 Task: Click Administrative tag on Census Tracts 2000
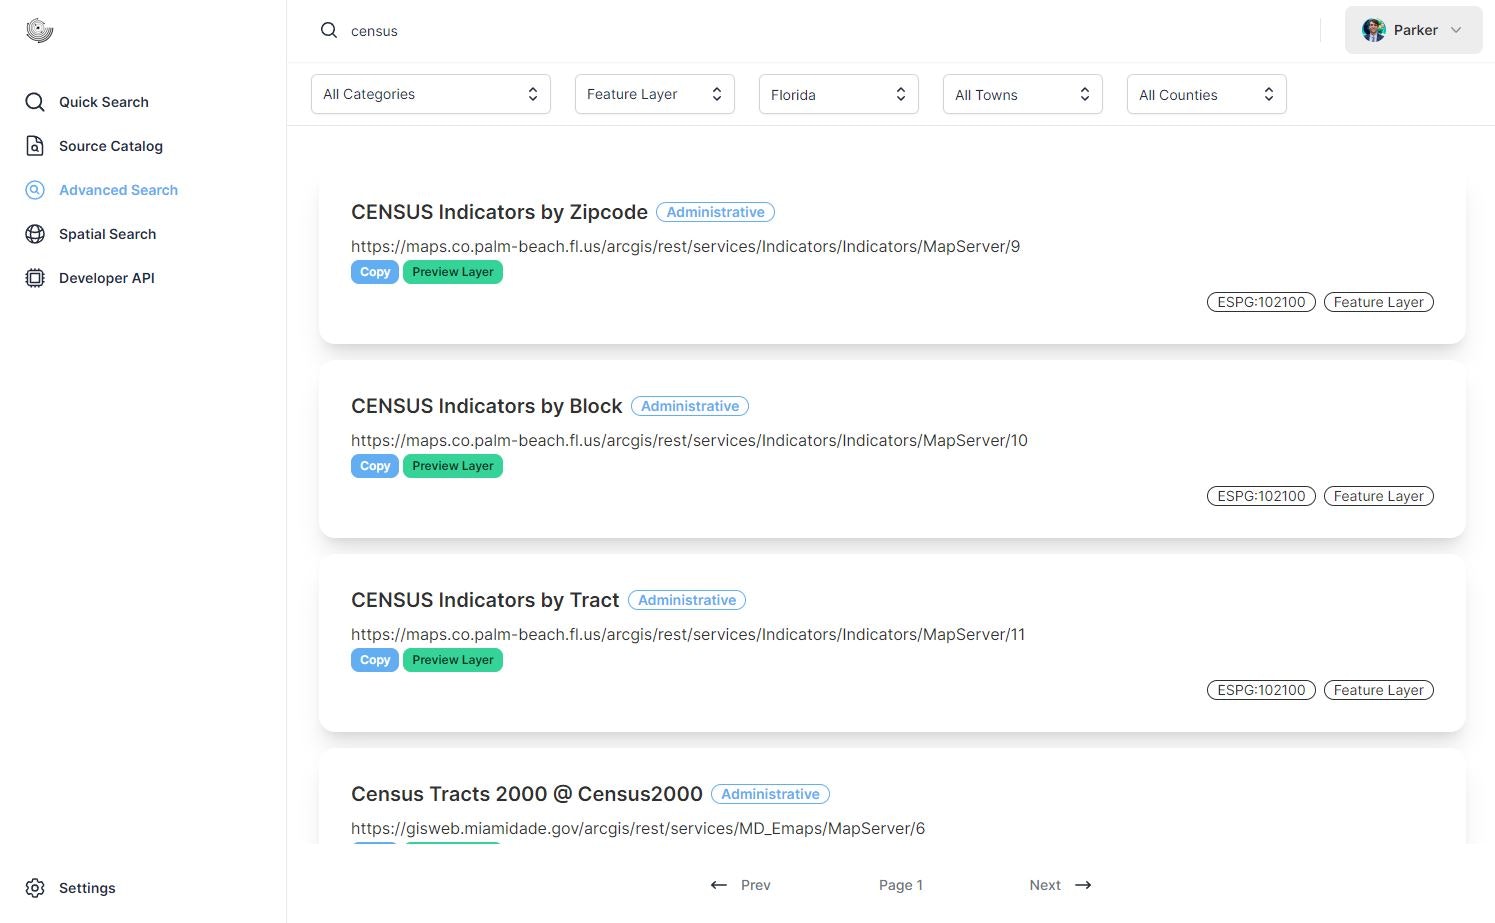(x=770, y=794)
